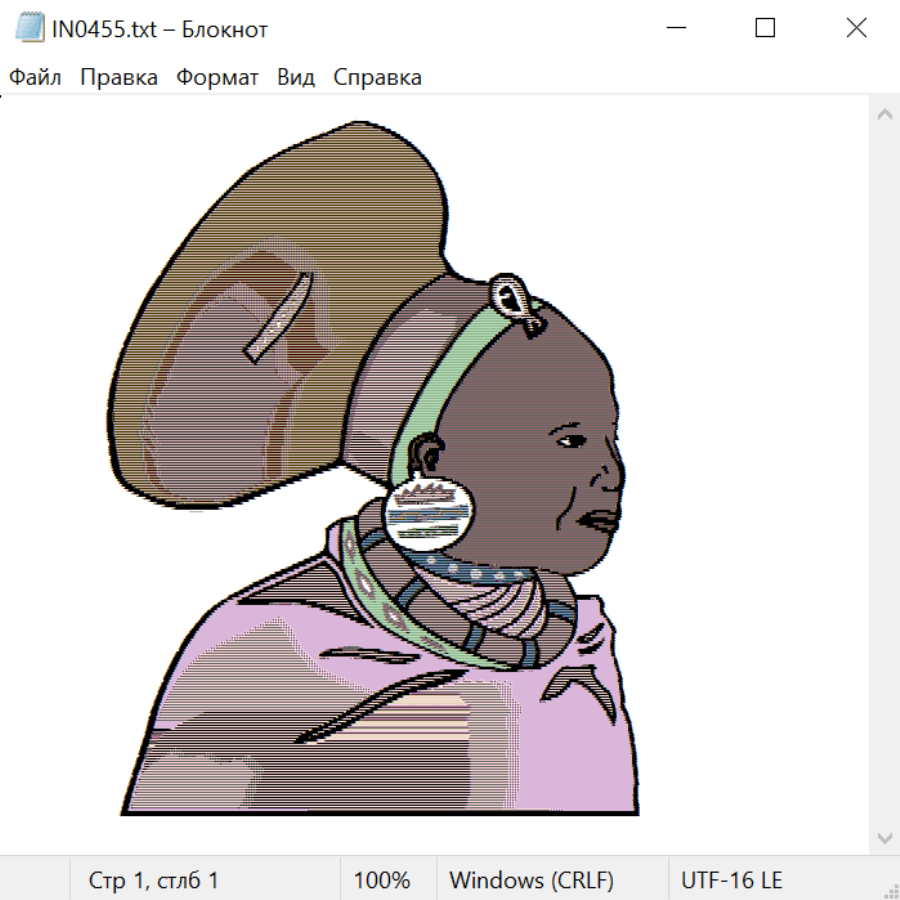This screenshot has width=900, height=900.
Task: Click the scroll up arrow
Action: [x=884, y=115]
